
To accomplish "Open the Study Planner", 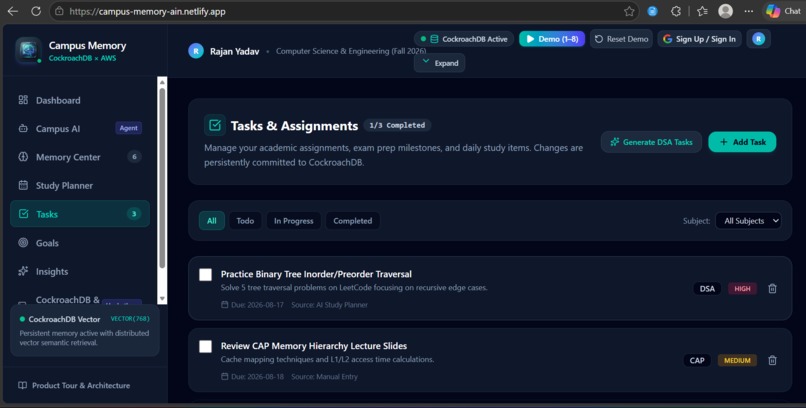I will point(80,186).
